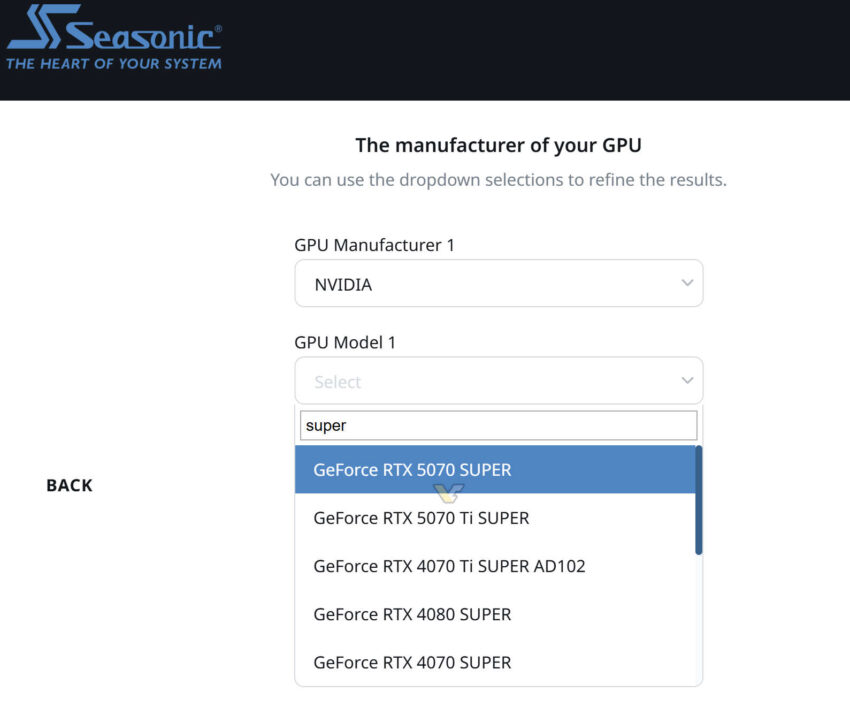Choose GeForce RTX 5070 SUPER from list

pos(412,470)
